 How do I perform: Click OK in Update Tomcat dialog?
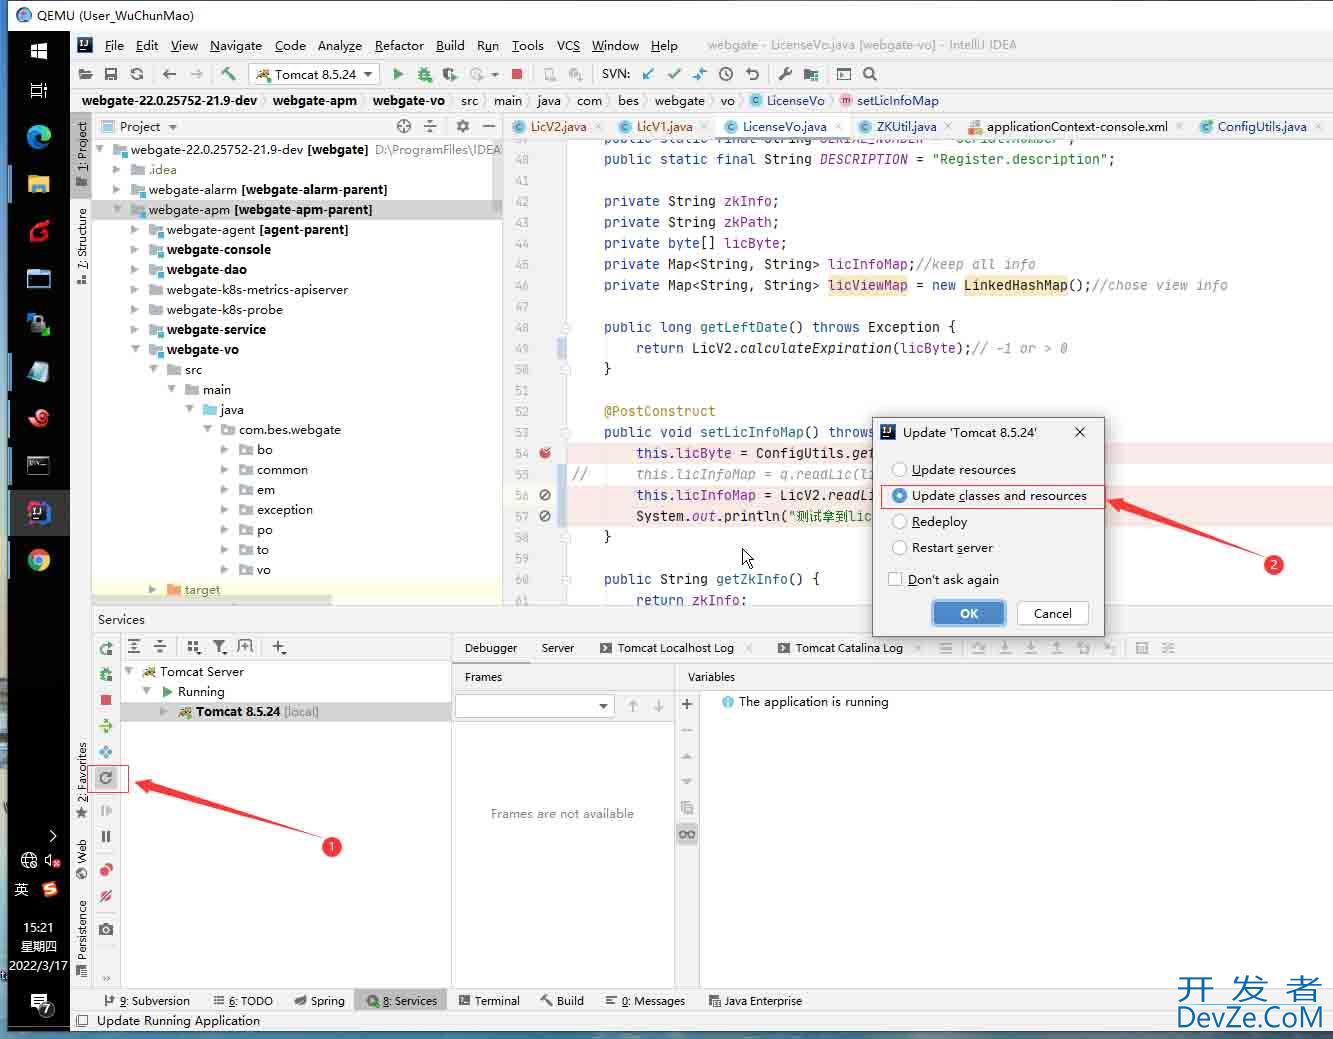969,613
